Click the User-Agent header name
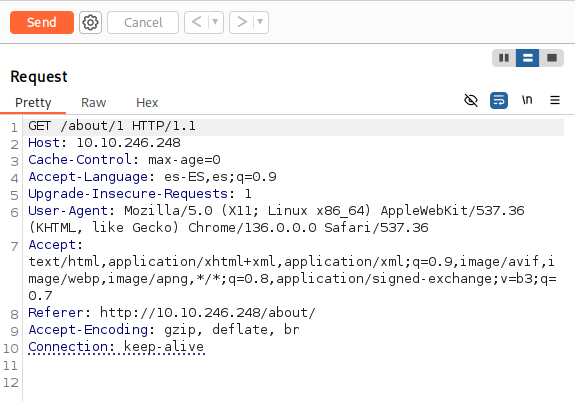Image resolution: width=575 pixels, height=401 pixels. click(68, 211)
